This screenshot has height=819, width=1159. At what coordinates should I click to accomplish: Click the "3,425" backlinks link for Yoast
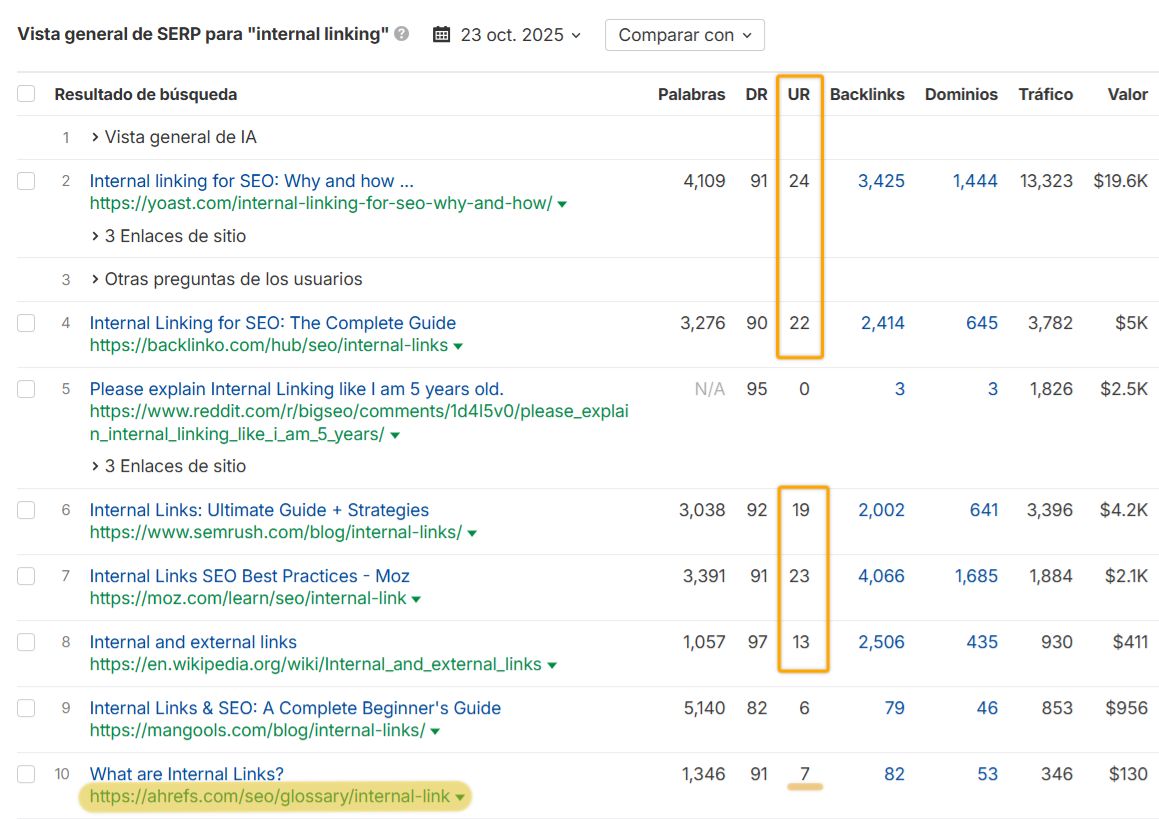click(x=879, y=181)
